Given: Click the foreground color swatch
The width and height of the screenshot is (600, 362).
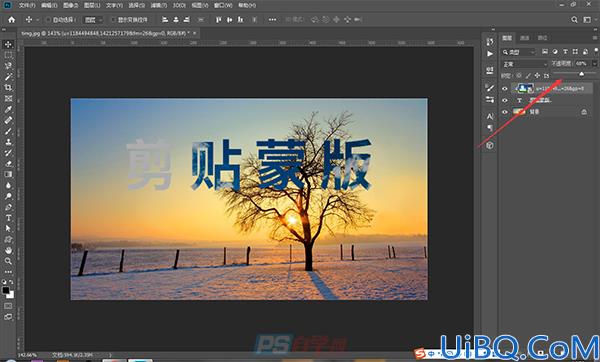Looking at the screenshot, I should (x=6, y=290).
